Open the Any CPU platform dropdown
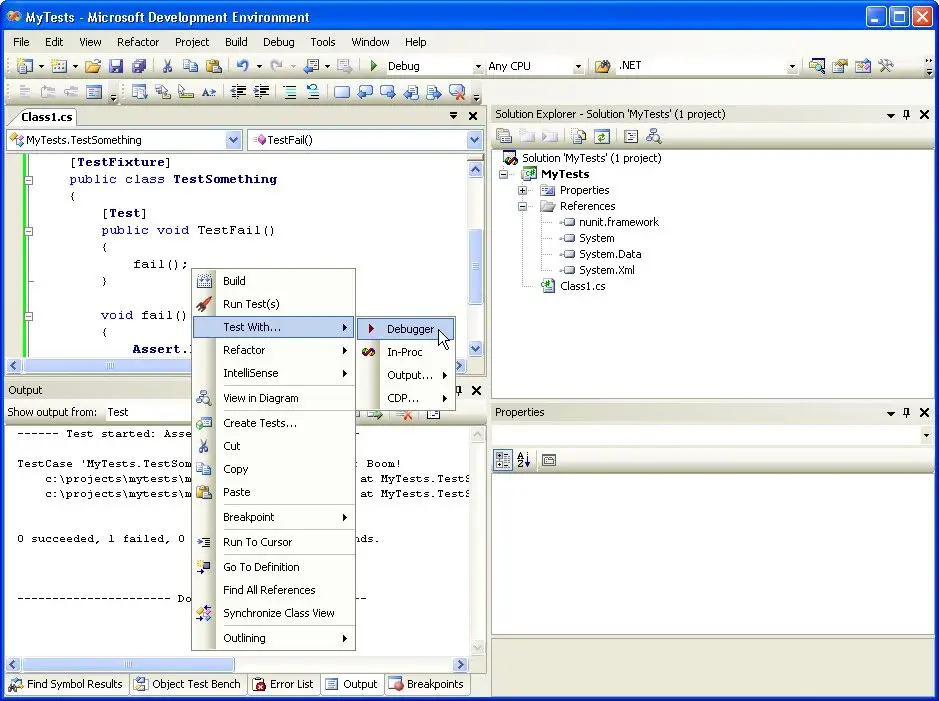This screenshot has height=701, width=939. click(x=578, y=66)
